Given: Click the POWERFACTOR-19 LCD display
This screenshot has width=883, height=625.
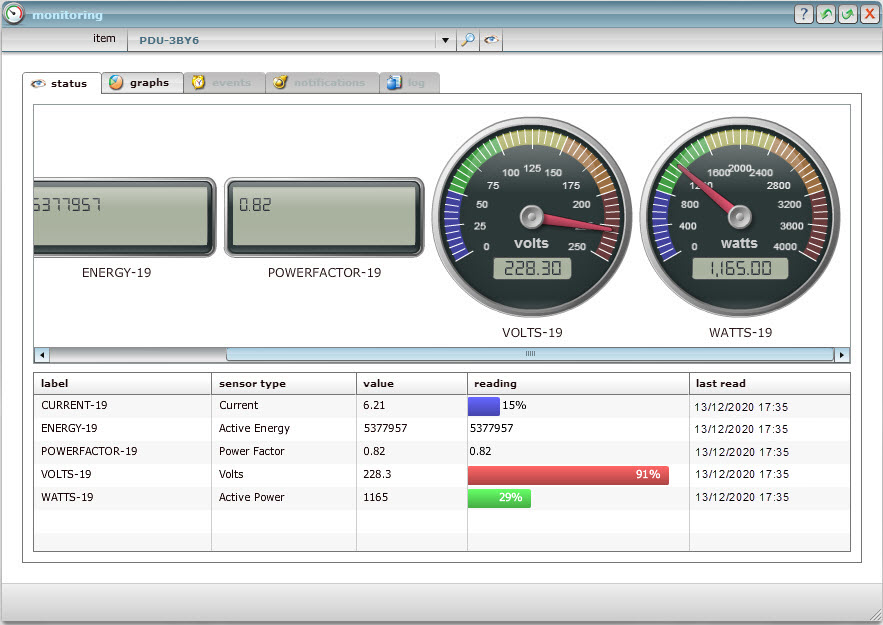Looking at the screenshot, I should pyautogui.click(x=324, y=217).
